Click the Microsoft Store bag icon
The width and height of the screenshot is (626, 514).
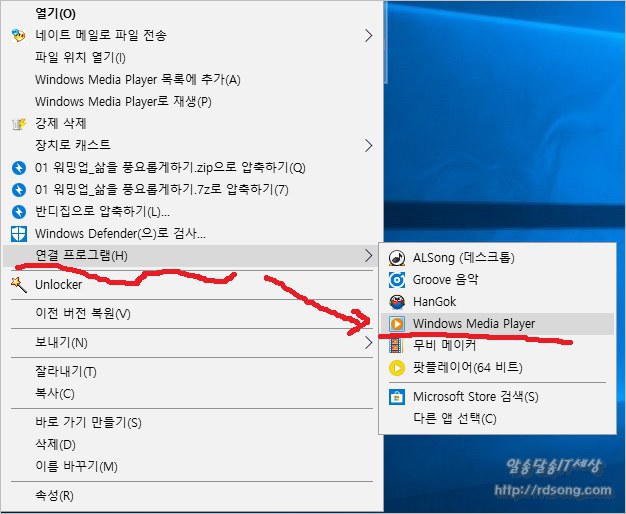(397, 397)
